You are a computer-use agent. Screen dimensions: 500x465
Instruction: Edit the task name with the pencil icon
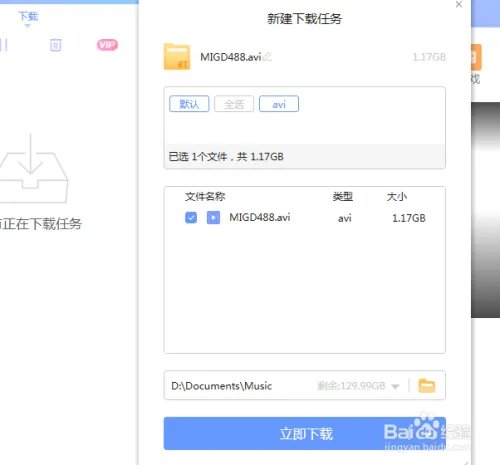(267, 57)
